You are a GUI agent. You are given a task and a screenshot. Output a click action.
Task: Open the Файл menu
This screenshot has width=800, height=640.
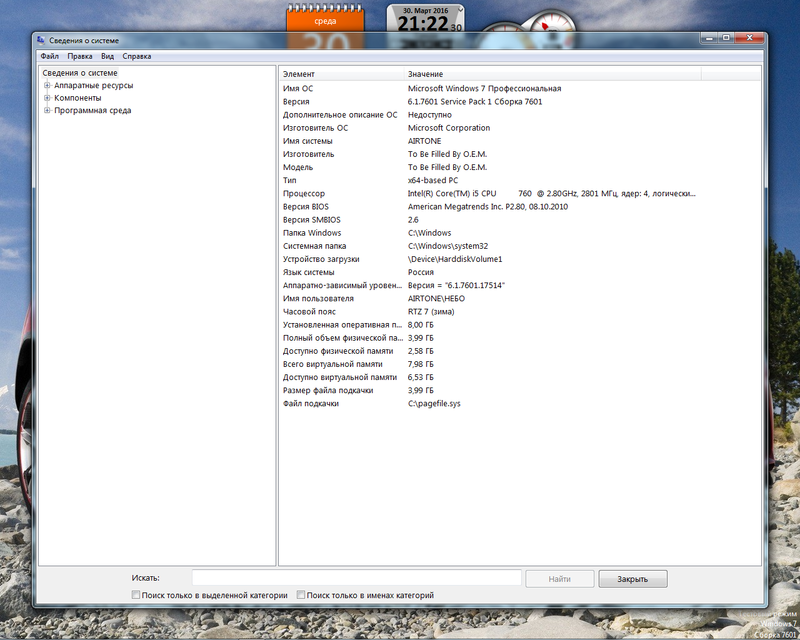click(49, 56)
